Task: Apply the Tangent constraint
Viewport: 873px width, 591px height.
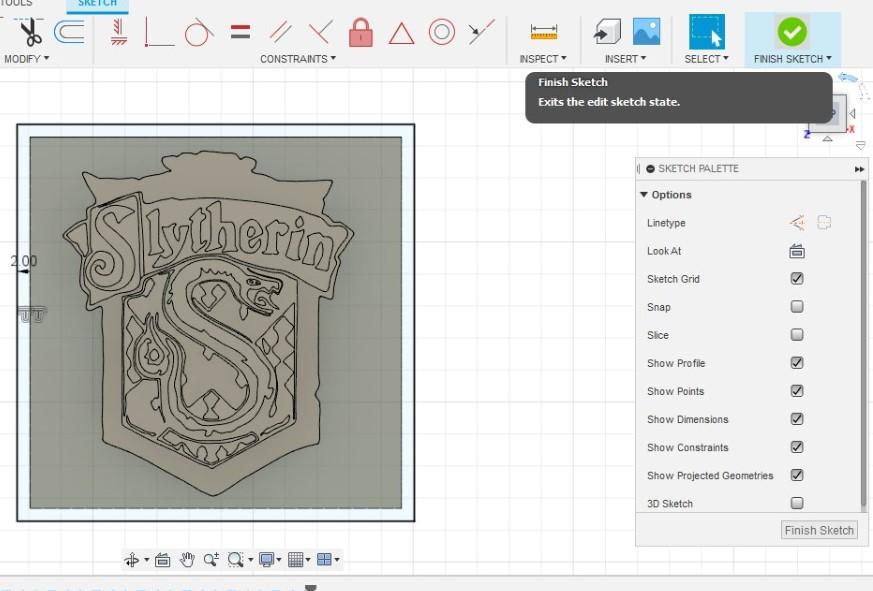Action: coord(199,32)
